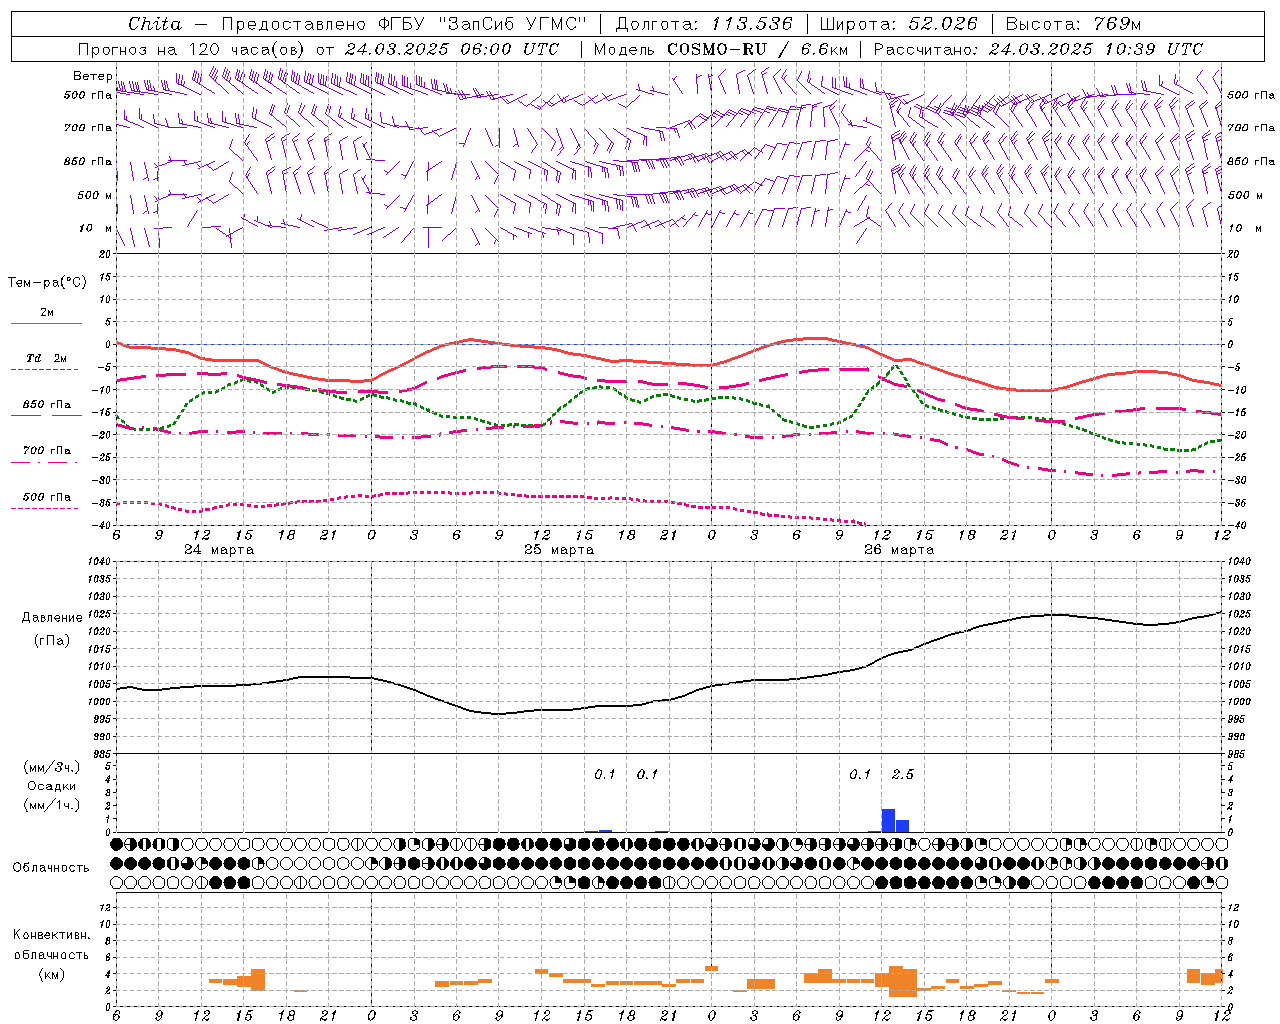Click the "2.5" precipitation amount value

click(x=902, y=775)
